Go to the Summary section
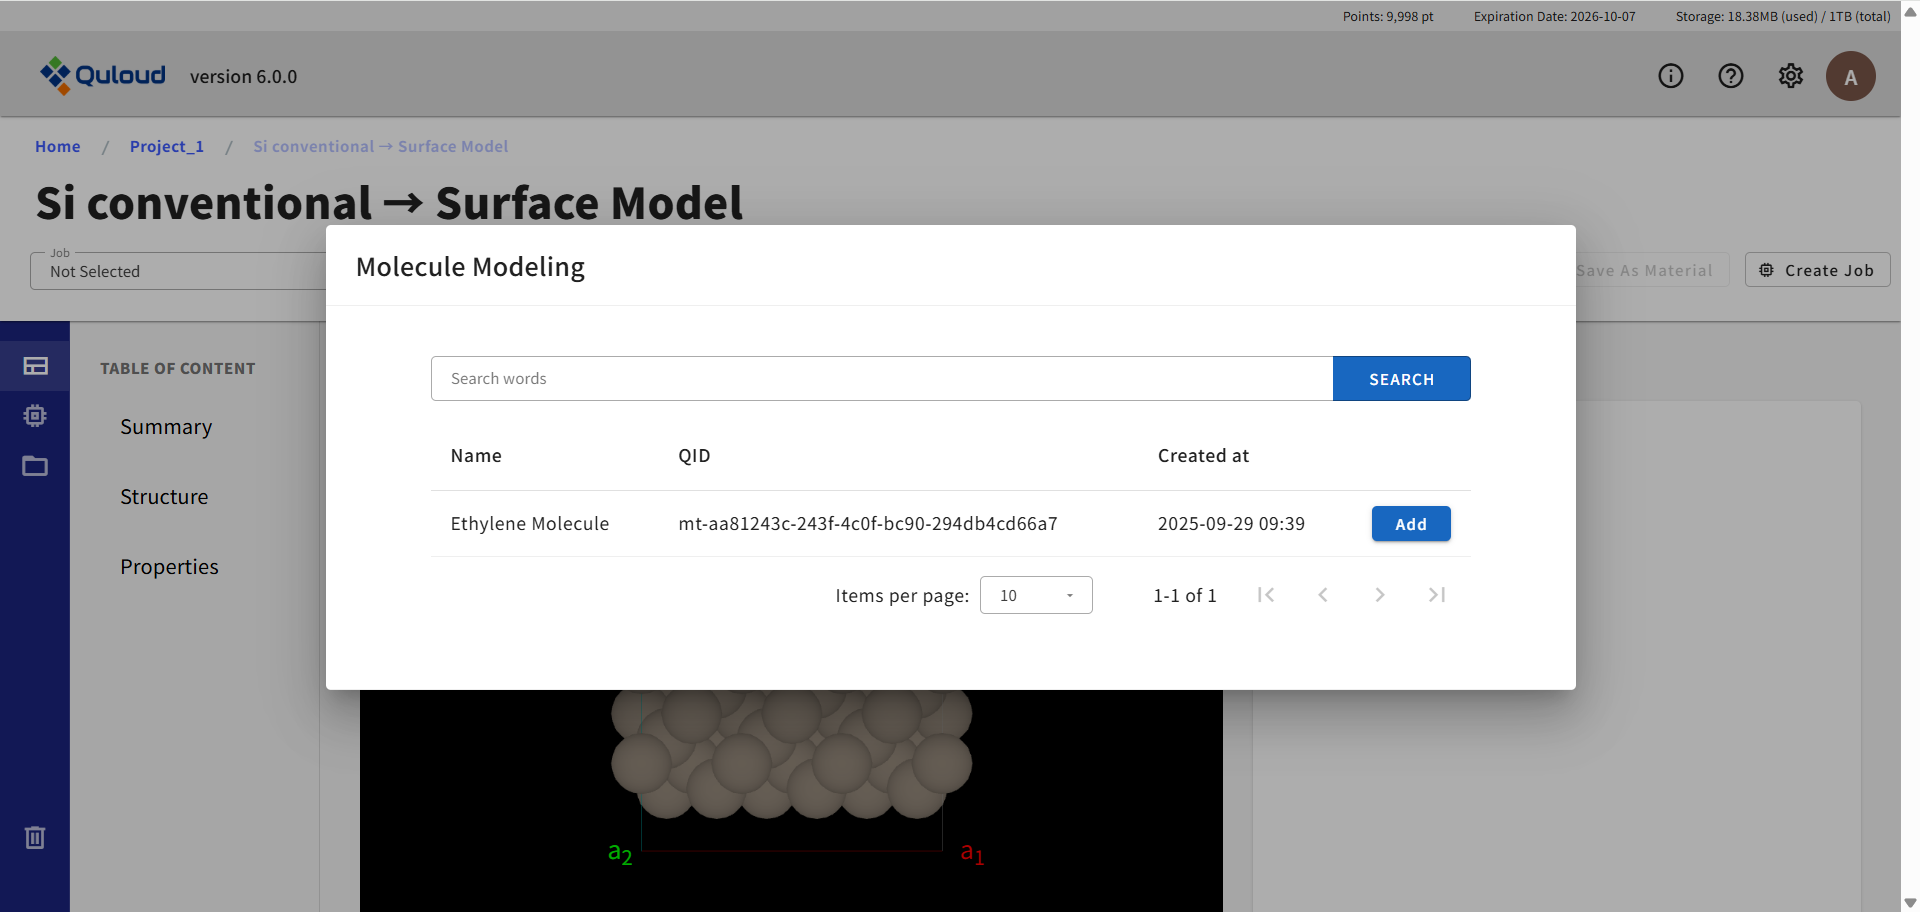Image resolution: width=1920 pixels, height=912 pixels. click(x=166, y=427)
